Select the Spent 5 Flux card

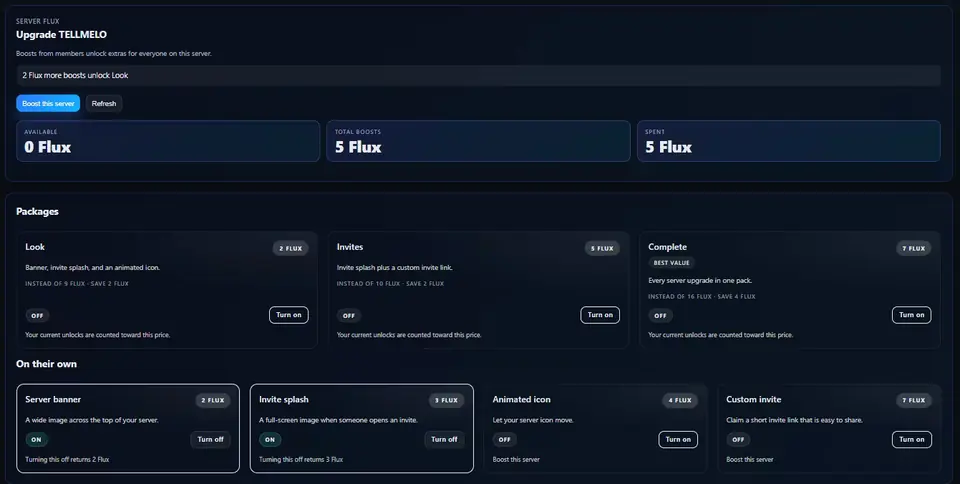click(789, 141)
